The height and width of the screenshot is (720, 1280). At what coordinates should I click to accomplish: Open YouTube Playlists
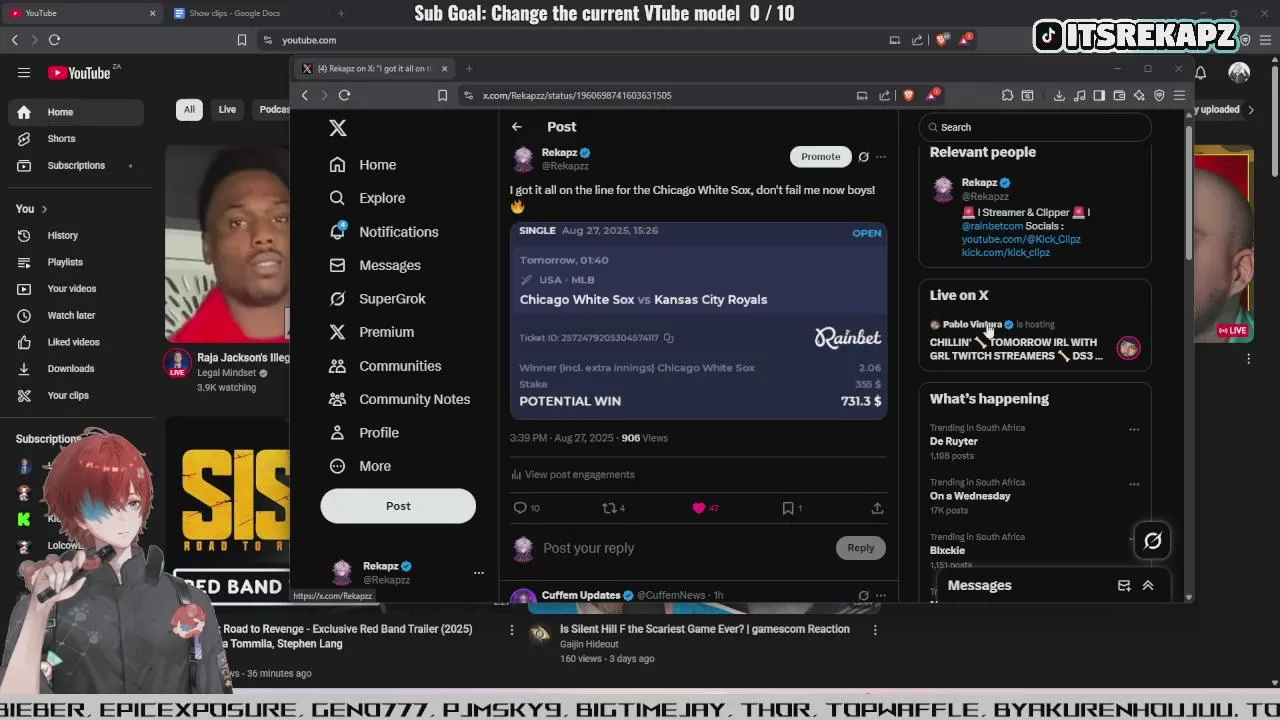coord(75,262)
